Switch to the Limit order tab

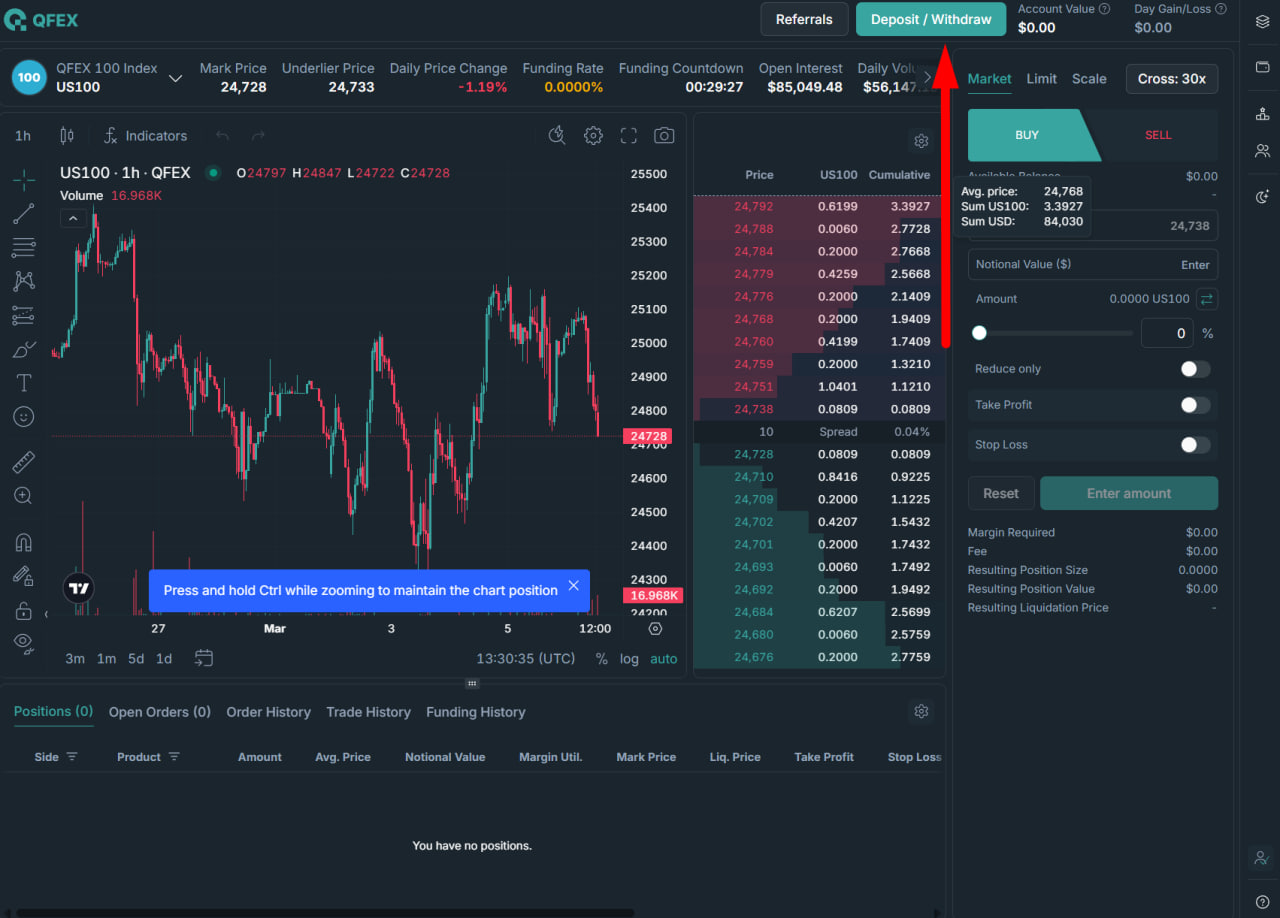coord(1042,79)
